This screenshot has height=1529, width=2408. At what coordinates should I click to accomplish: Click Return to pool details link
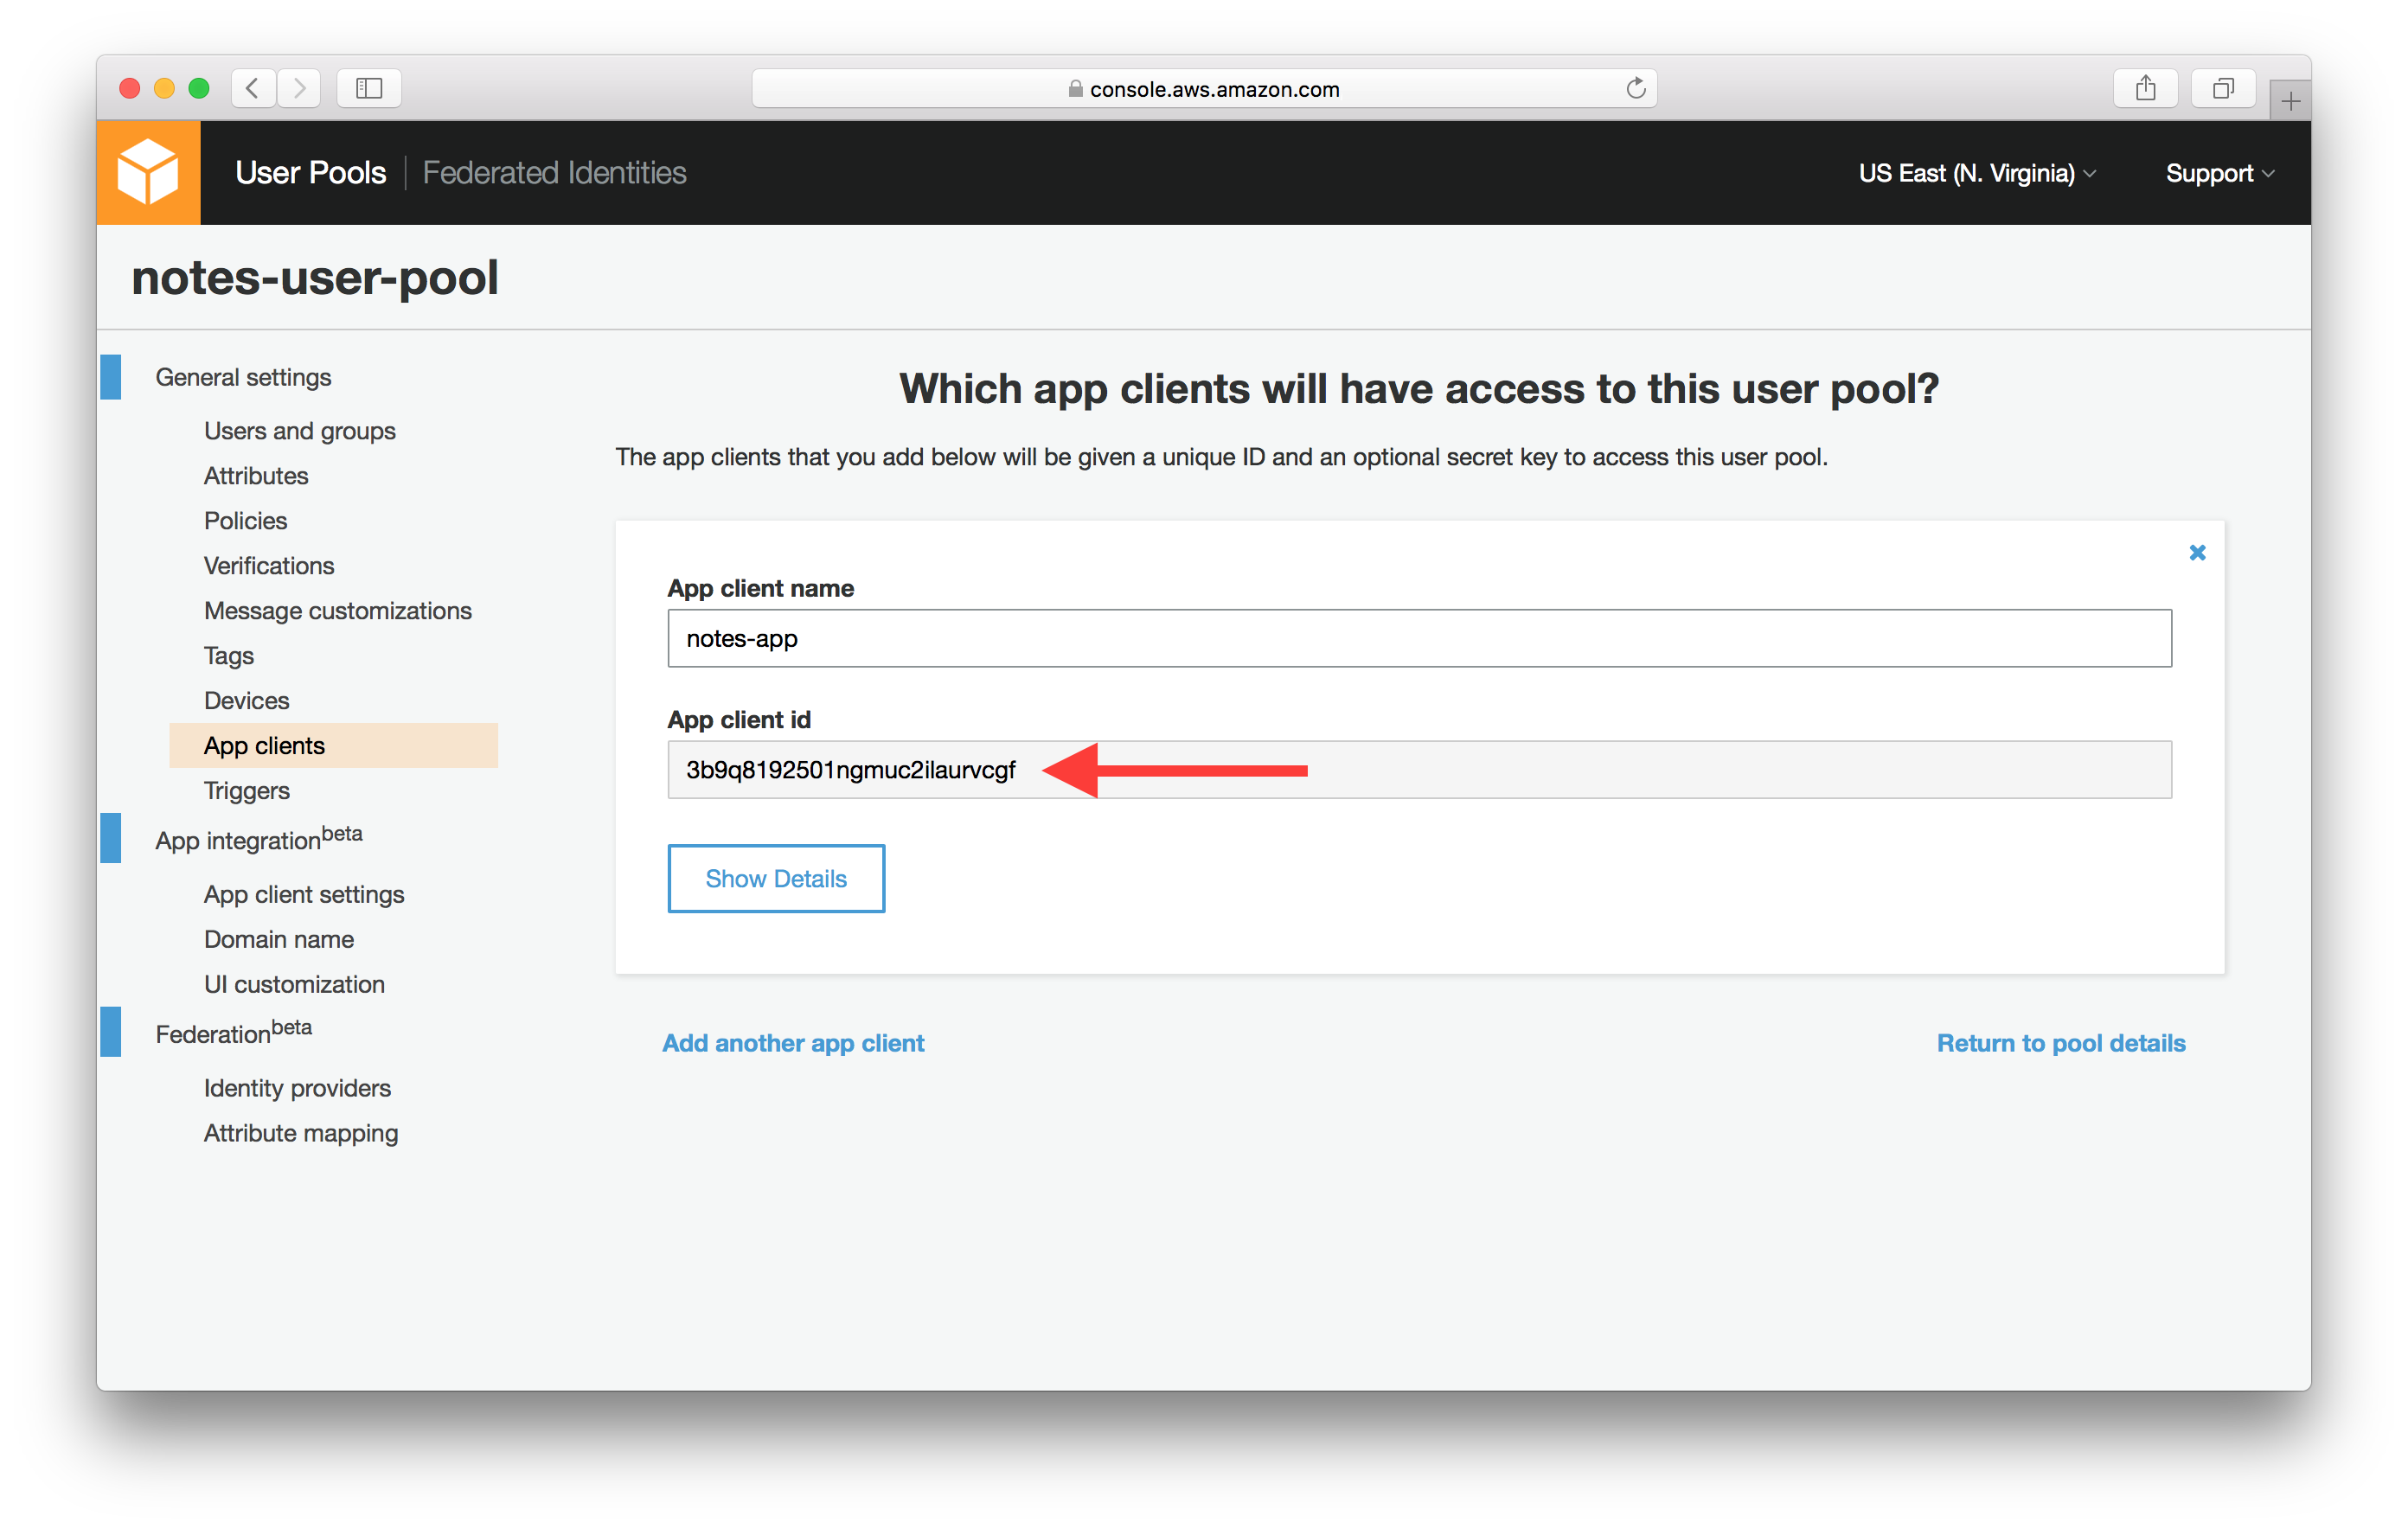(x=2060, y=1043)
